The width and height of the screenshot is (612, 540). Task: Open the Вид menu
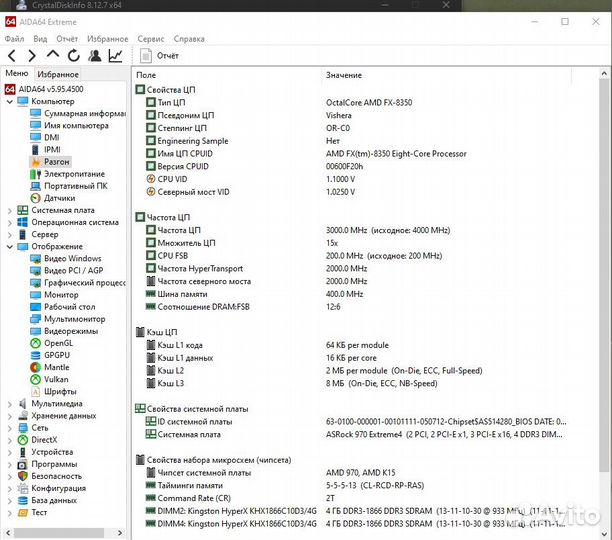point(40,39)
